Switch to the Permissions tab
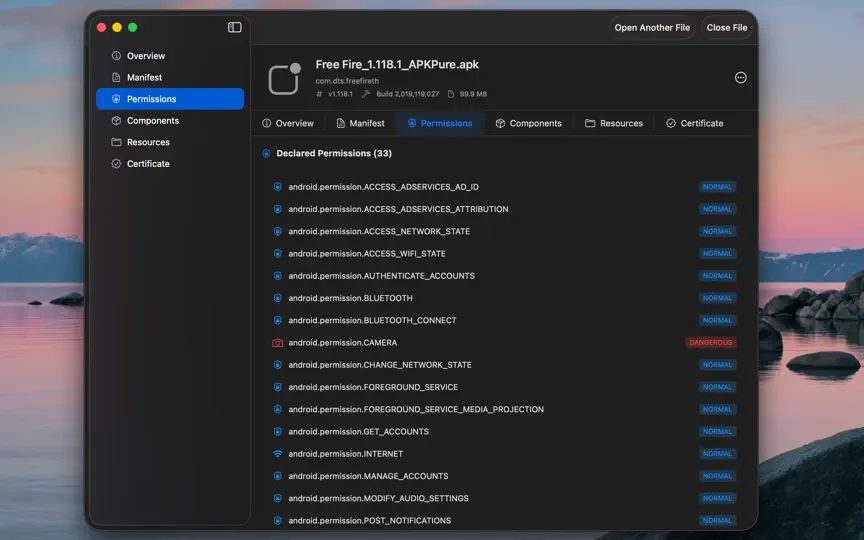This screenshot has height=540, width=864. pos(440,123)
